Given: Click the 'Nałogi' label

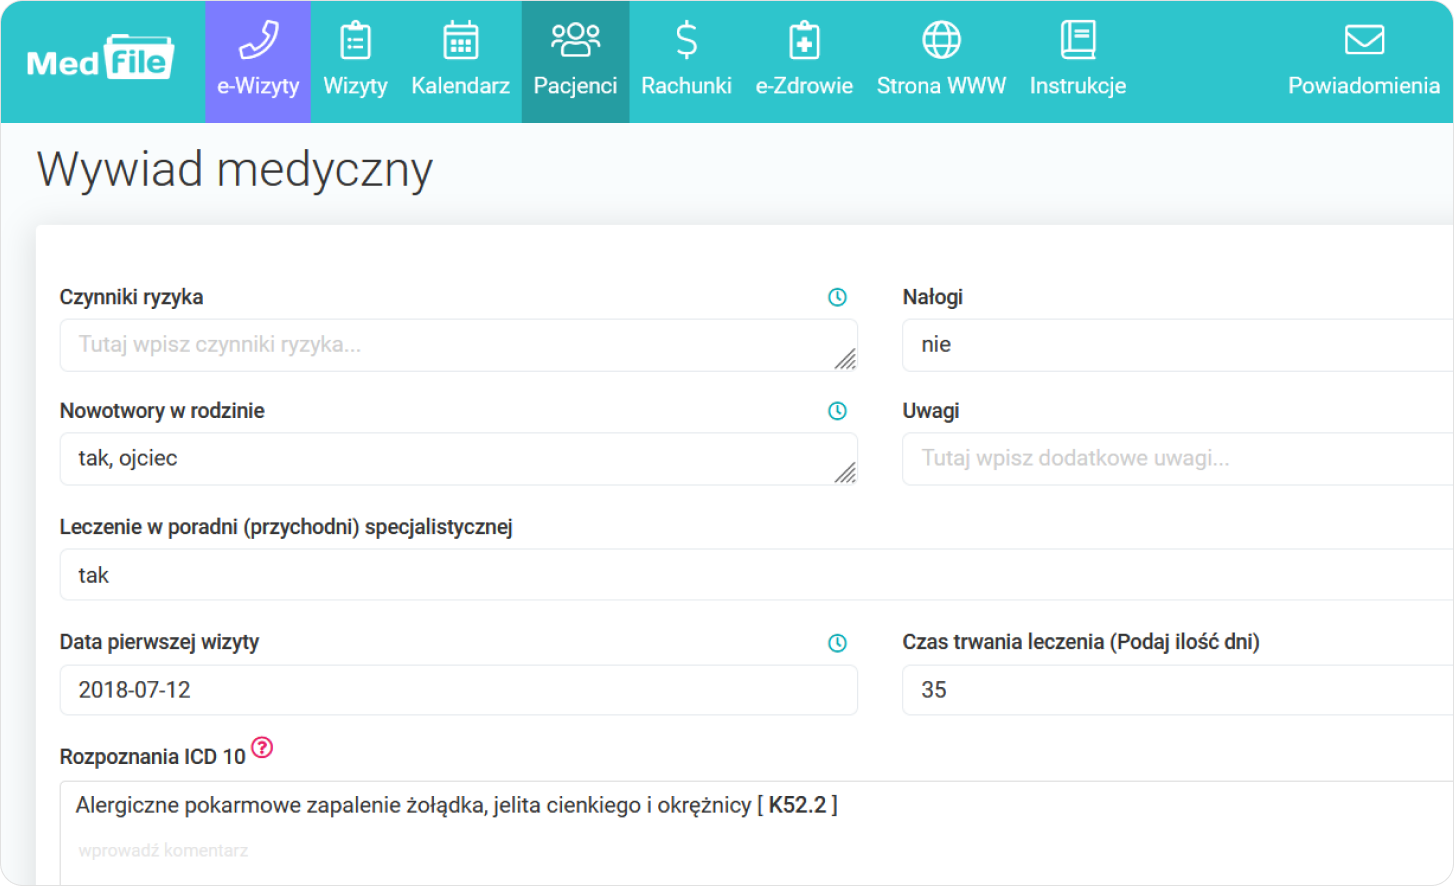Looking at the screenshot, I should click(x=932, y=297).
